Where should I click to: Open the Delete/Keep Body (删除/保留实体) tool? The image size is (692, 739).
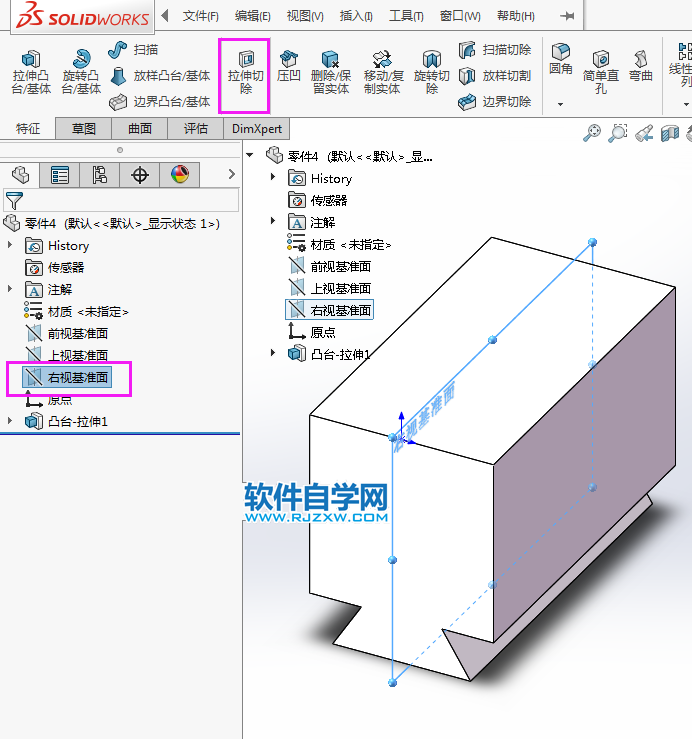[331, 72]
